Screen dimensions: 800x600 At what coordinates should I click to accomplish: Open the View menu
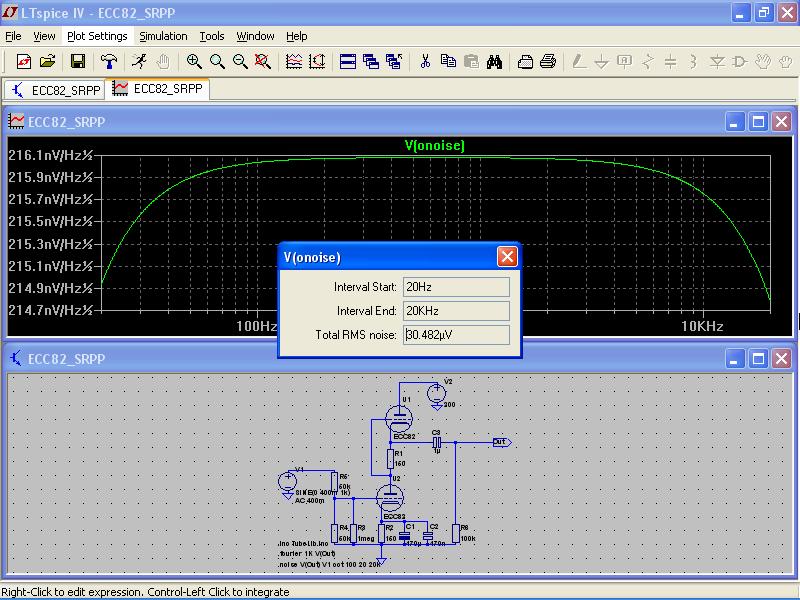coord(44,36)
